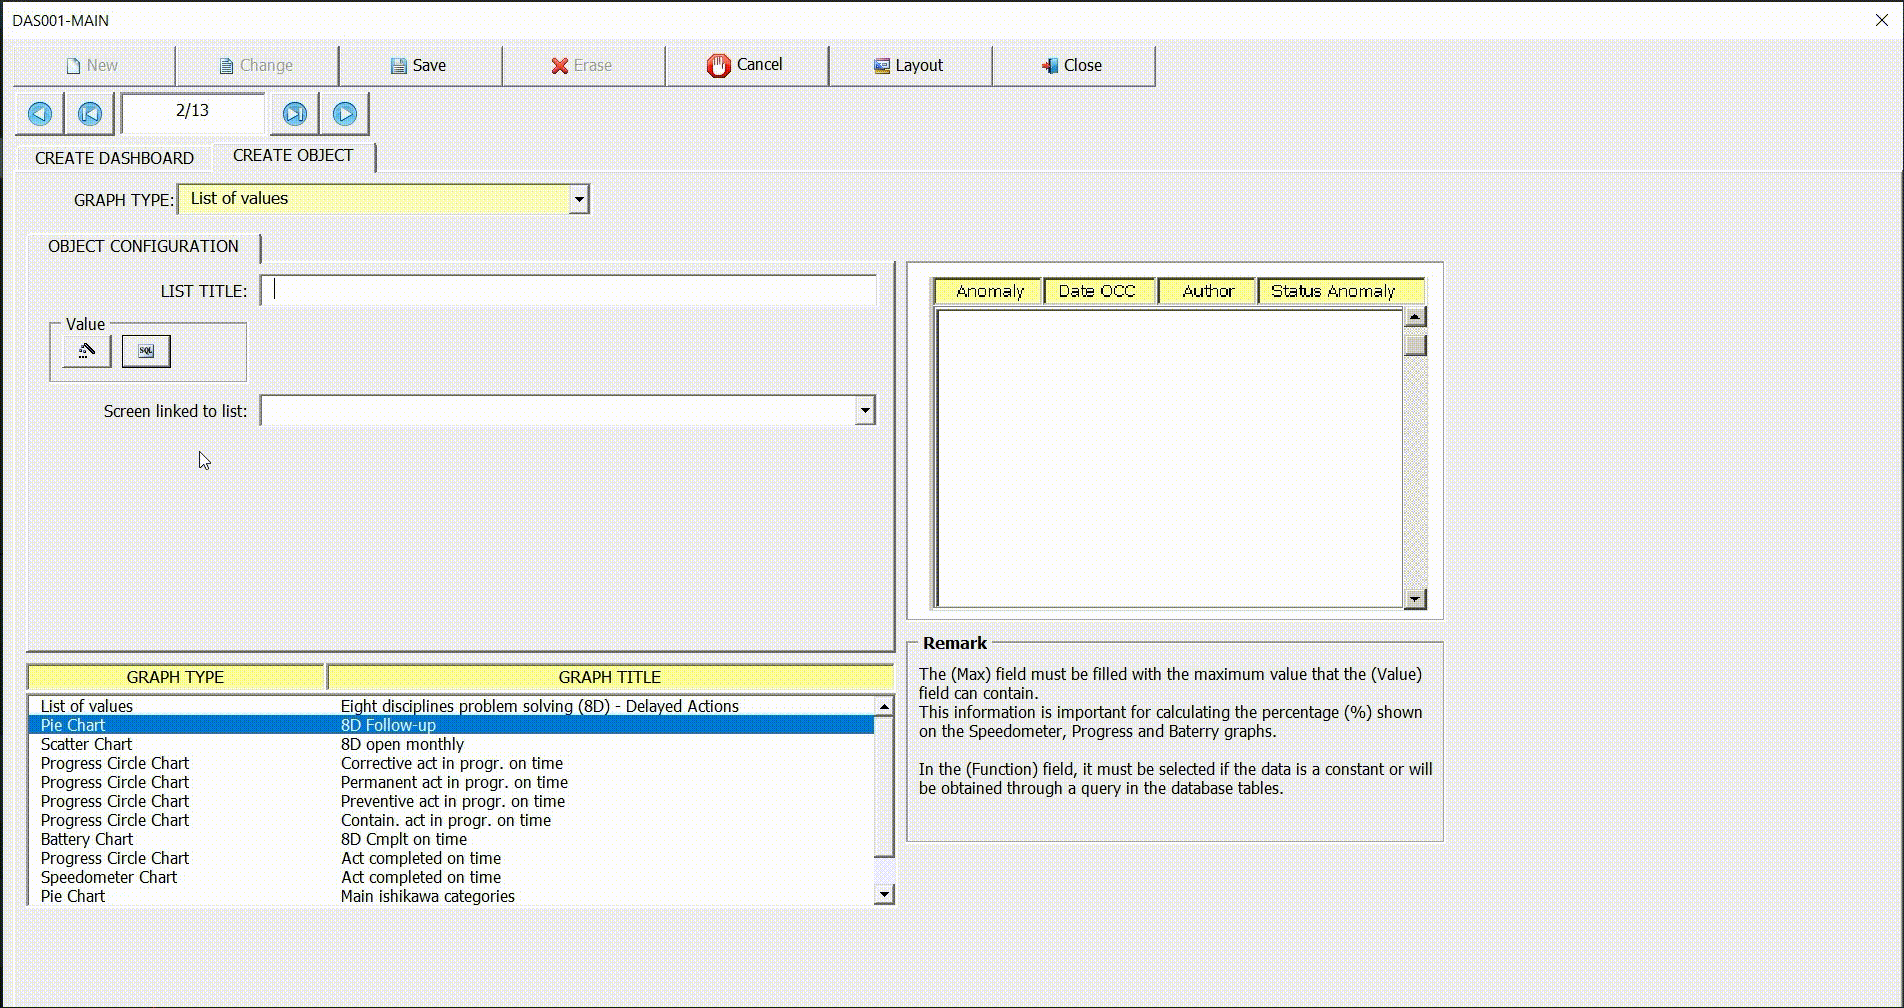Click the Save button
The width and height of the screenshot is (1904, 1008).
(x=420, y=65)
